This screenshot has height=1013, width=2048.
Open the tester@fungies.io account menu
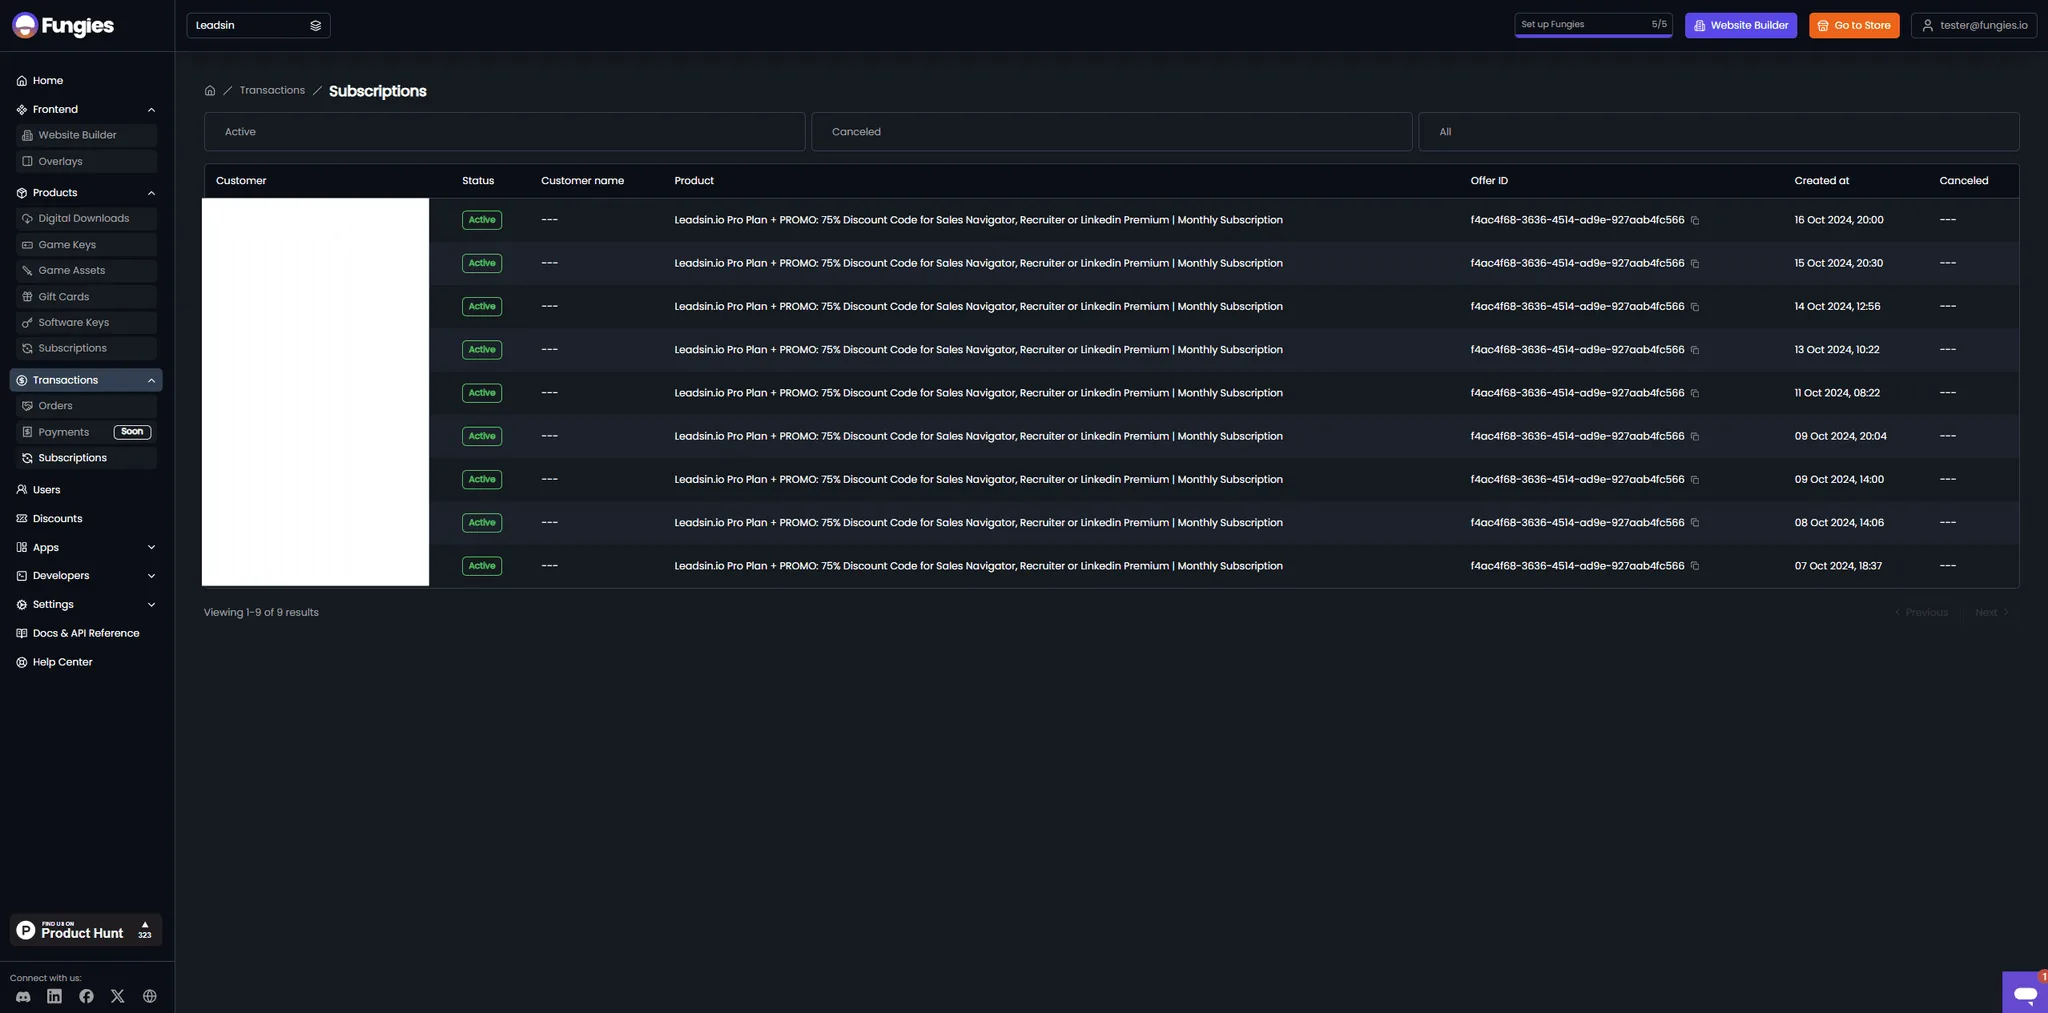tap(1974, 25)
